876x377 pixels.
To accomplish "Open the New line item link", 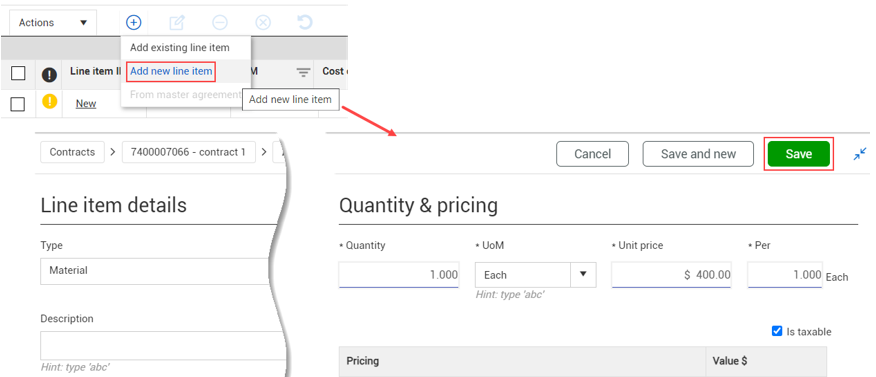I will click(86, 103).
